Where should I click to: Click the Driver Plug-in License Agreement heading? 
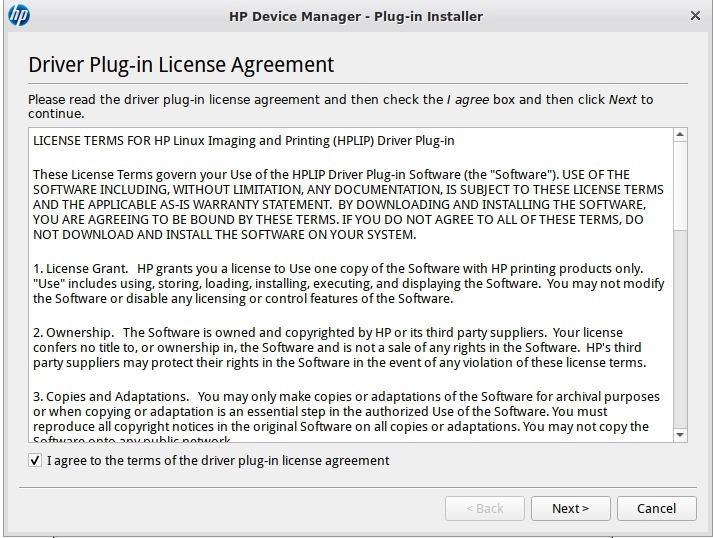181,65
